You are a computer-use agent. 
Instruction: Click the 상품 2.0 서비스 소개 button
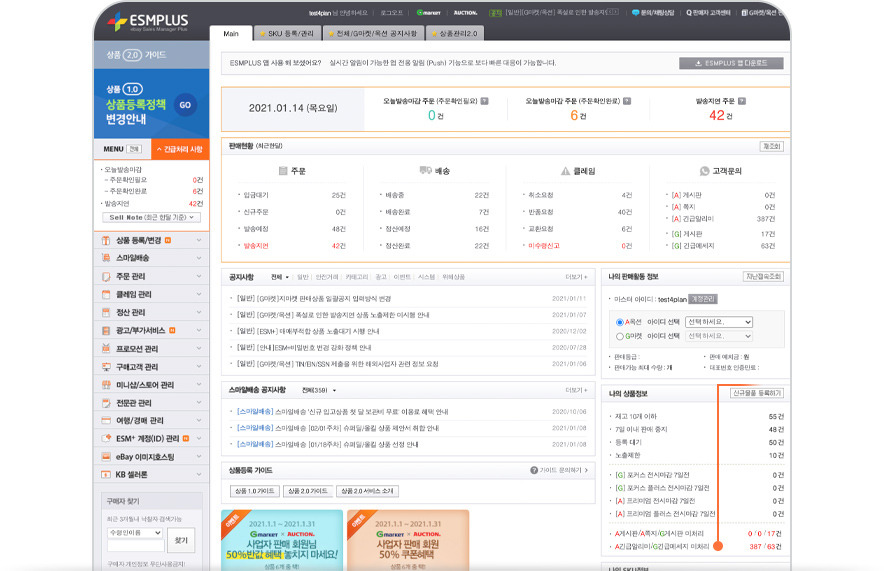pyautogui.click(x=368, y=491)
